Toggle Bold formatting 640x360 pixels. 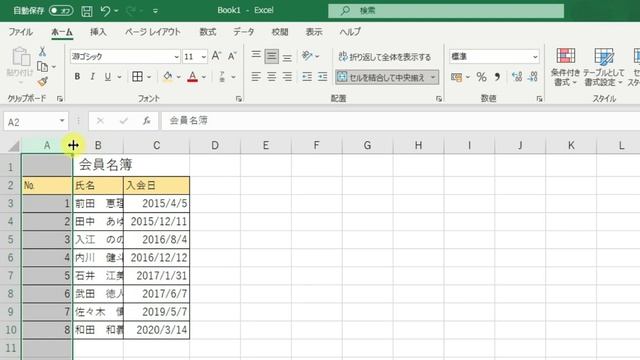(x=77, y=77)
